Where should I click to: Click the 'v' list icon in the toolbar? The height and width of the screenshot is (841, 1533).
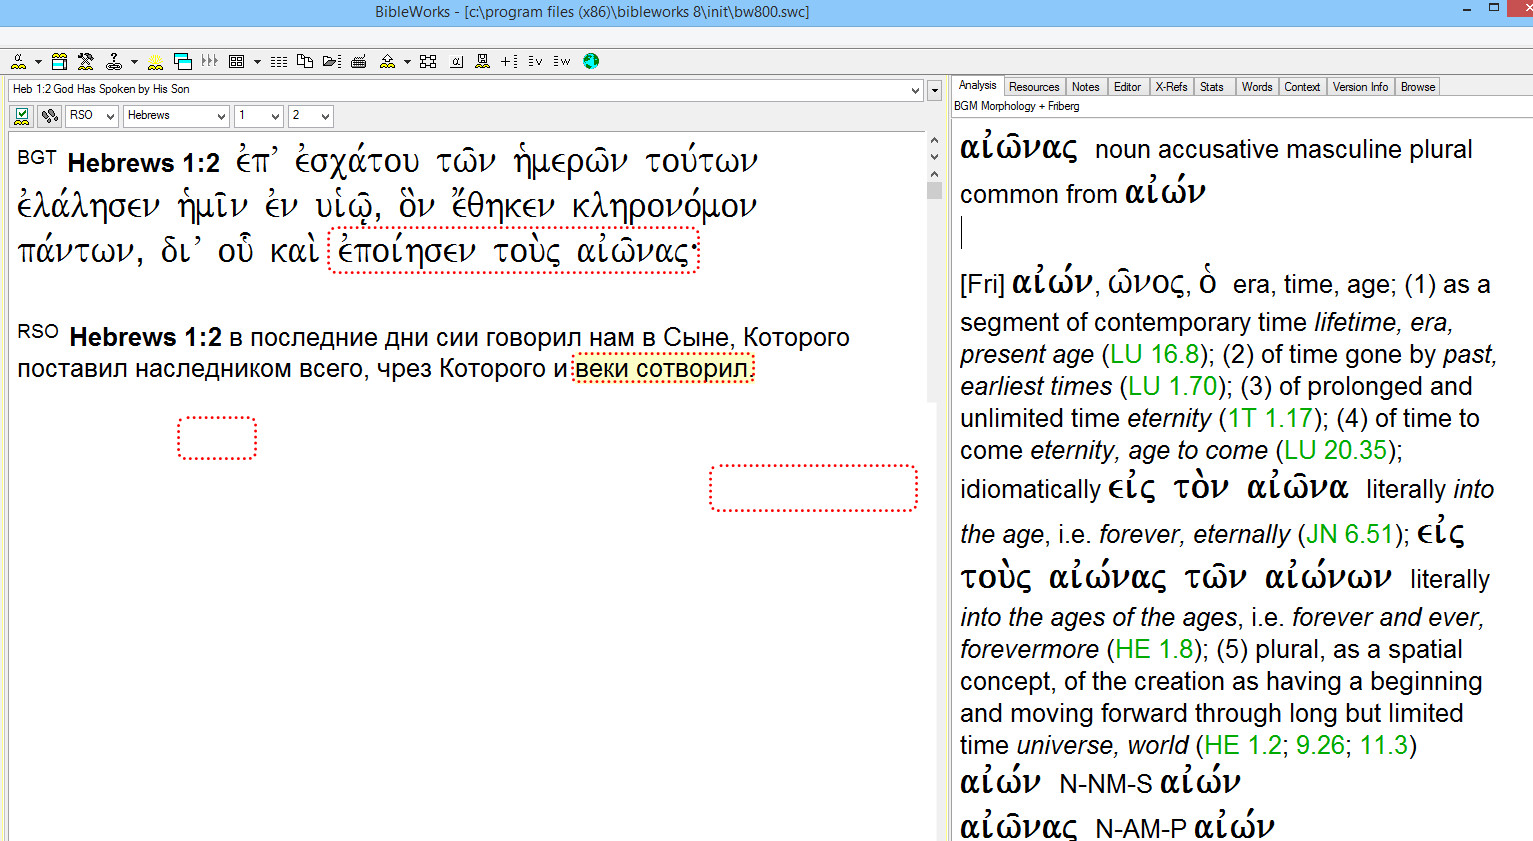click(x=536, y=61)
